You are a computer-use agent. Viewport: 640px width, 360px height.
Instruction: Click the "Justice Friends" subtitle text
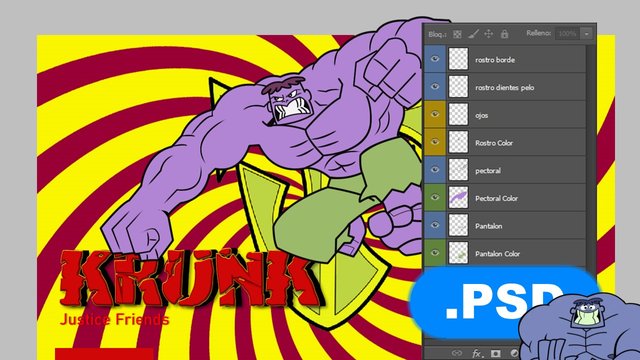point(114,319)
